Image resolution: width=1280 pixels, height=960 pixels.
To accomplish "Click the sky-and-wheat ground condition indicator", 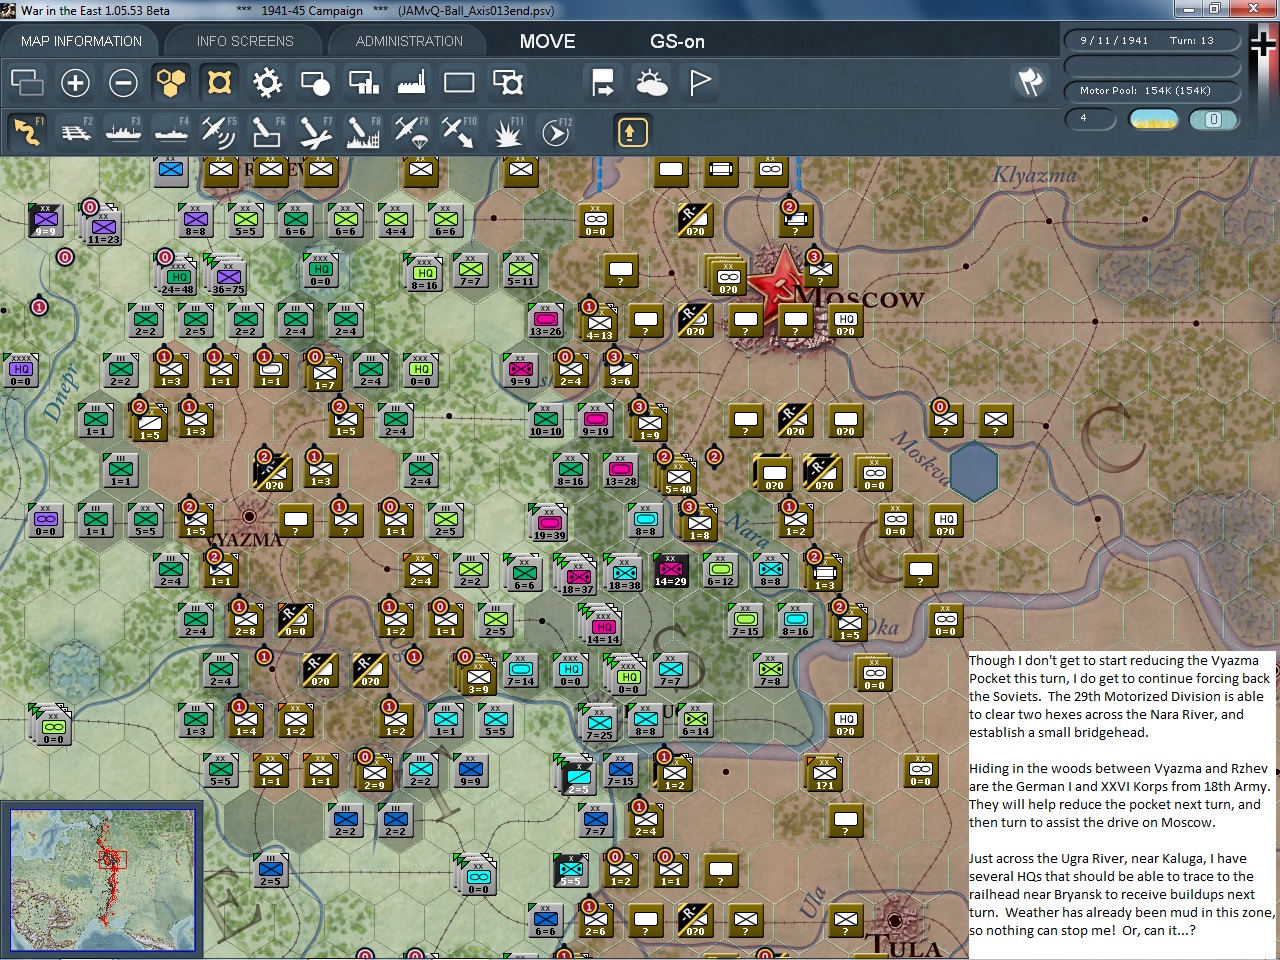I will [1153, 119].
